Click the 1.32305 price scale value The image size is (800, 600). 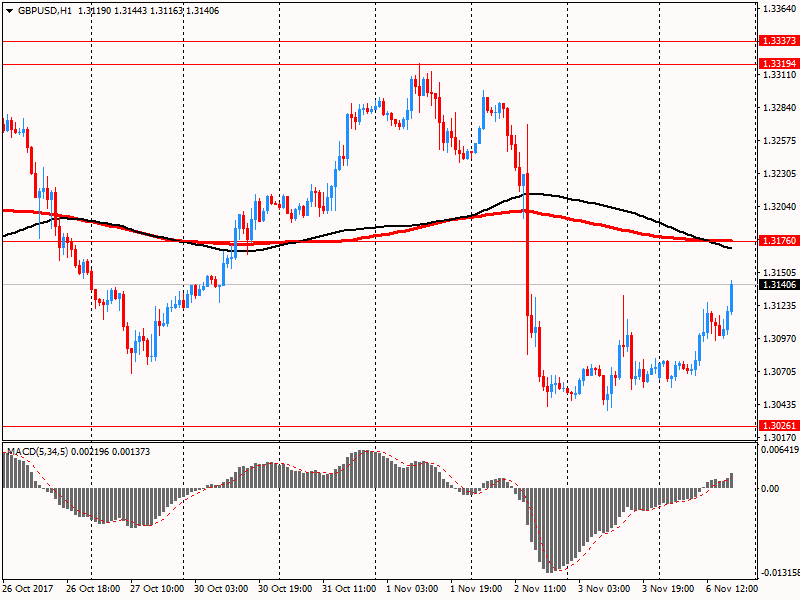780,174
